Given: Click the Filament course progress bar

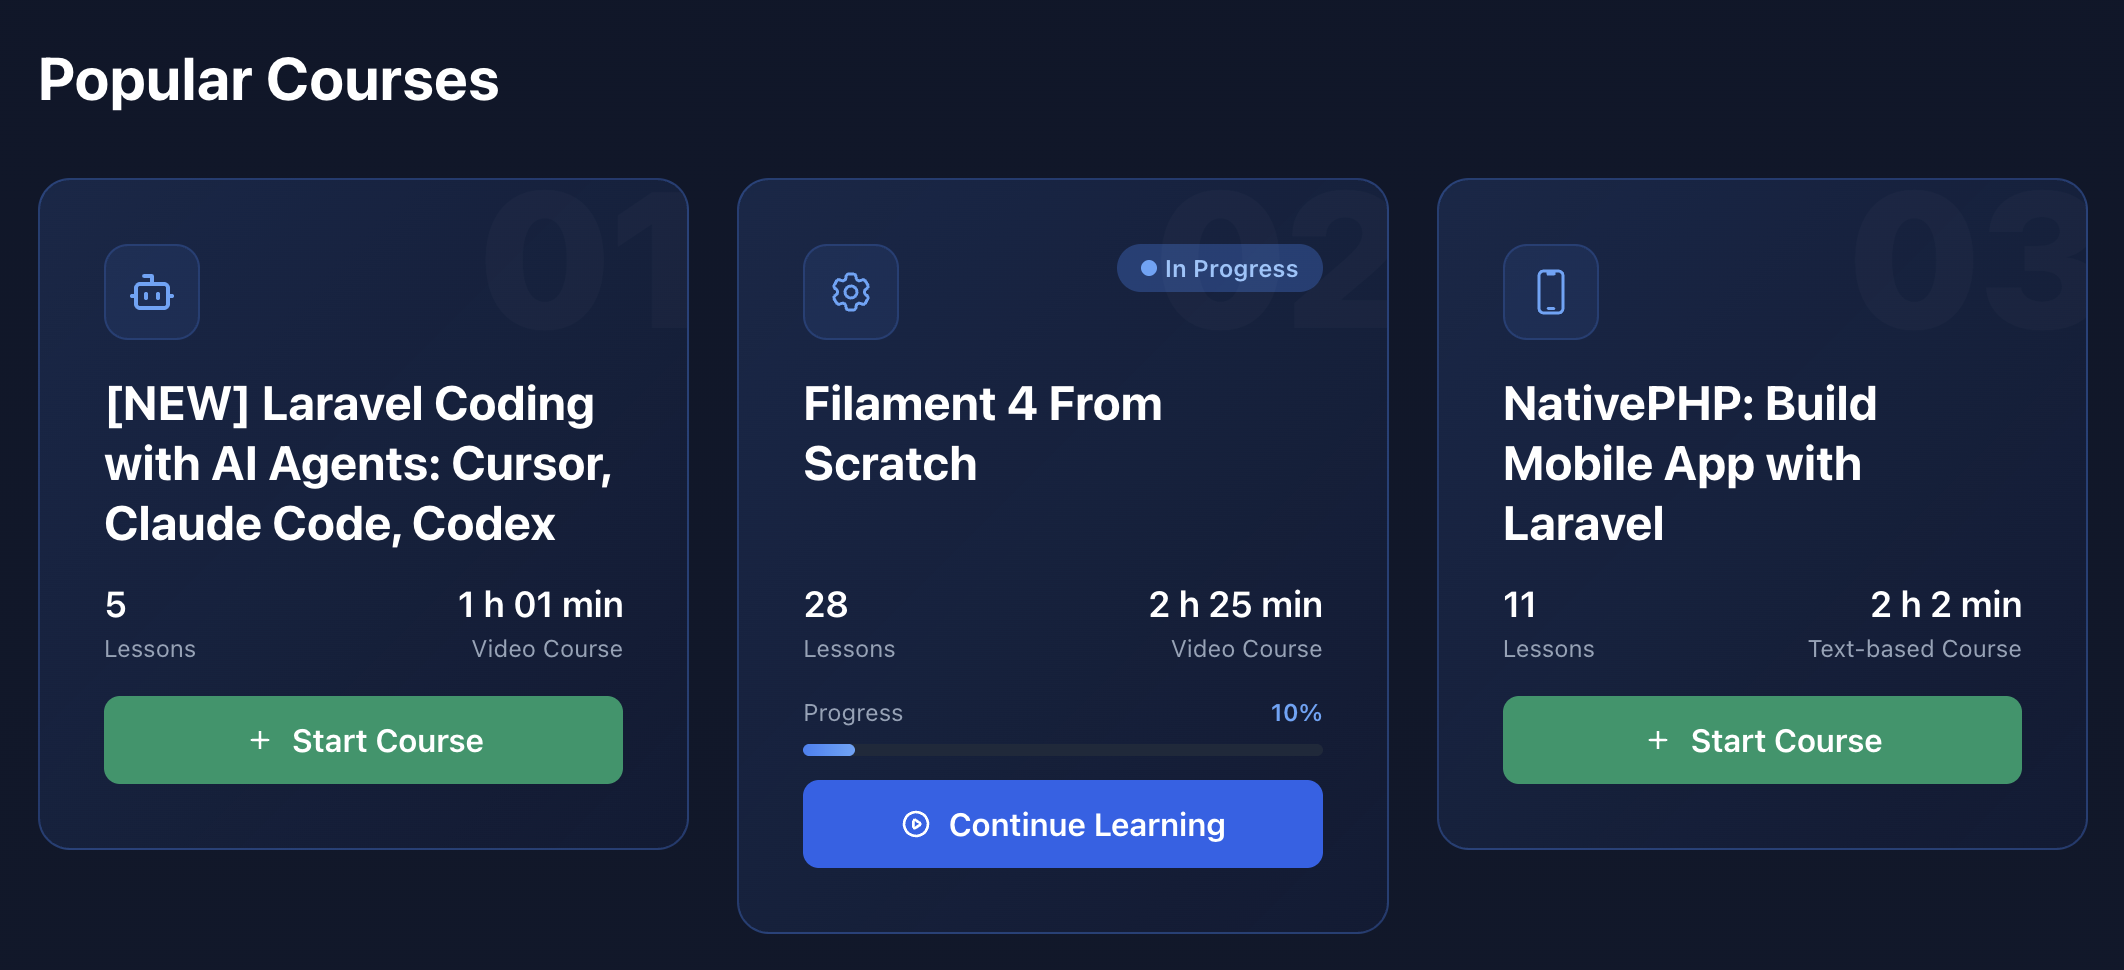Looking at the screenshot, I should point(1062,750).
